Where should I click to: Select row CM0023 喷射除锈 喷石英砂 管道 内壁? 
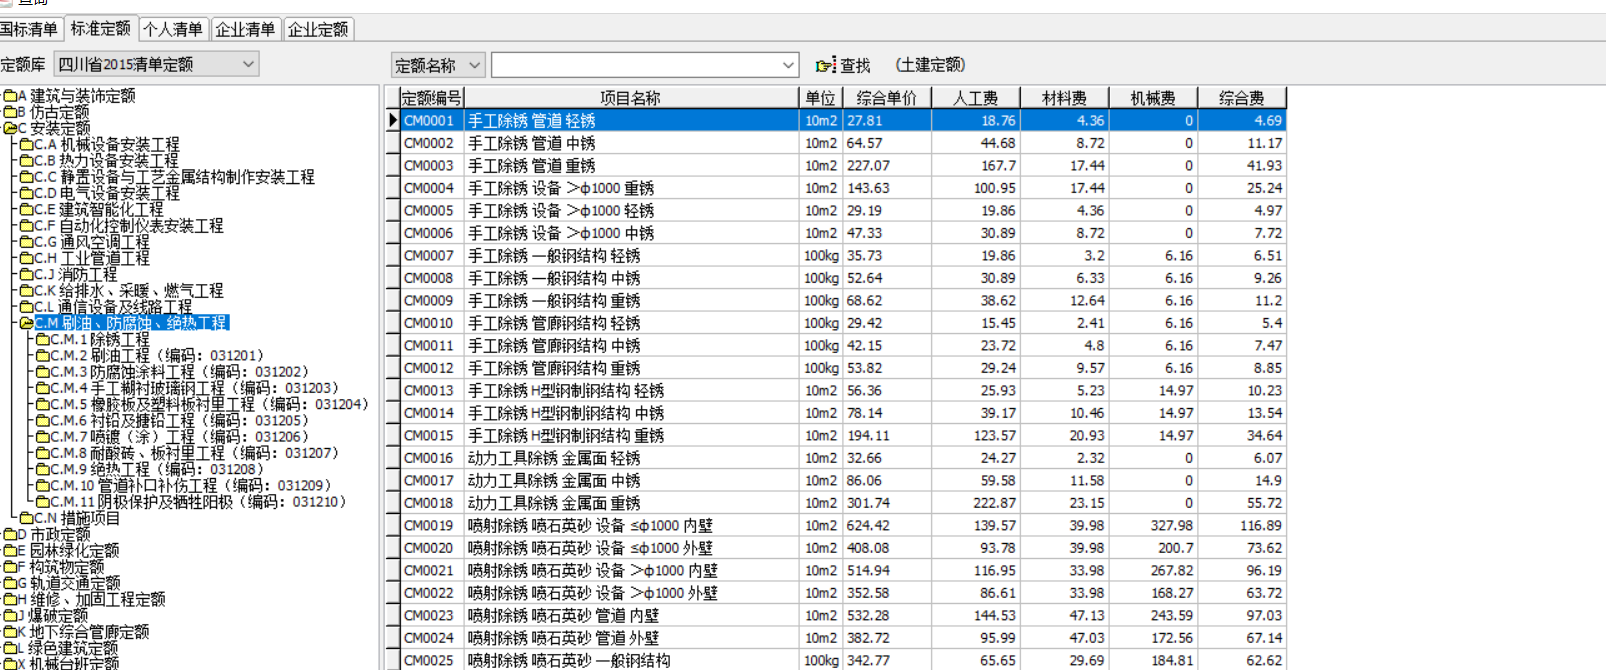pos(843,615)
